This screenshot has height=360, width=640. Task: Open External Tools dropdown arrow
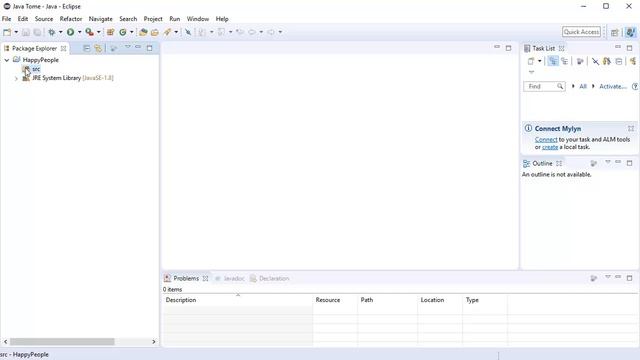(x=98, y=32)
